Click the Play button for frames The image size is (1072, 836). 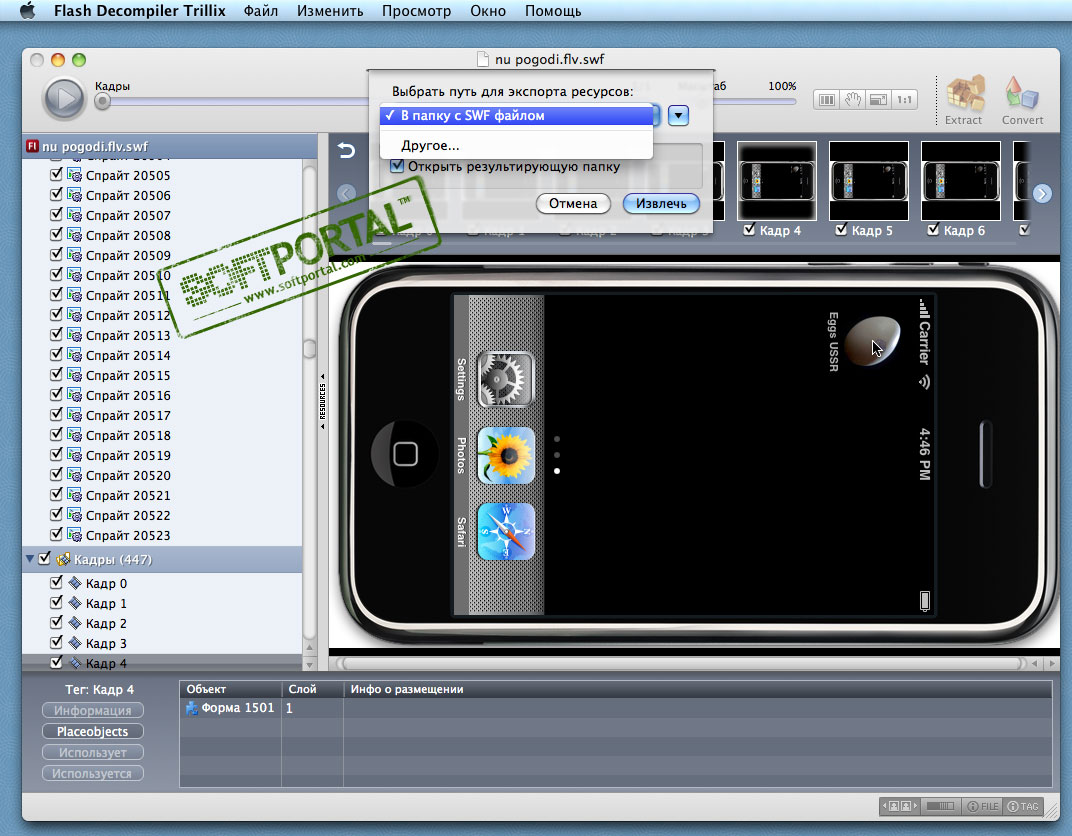(64, 99)
